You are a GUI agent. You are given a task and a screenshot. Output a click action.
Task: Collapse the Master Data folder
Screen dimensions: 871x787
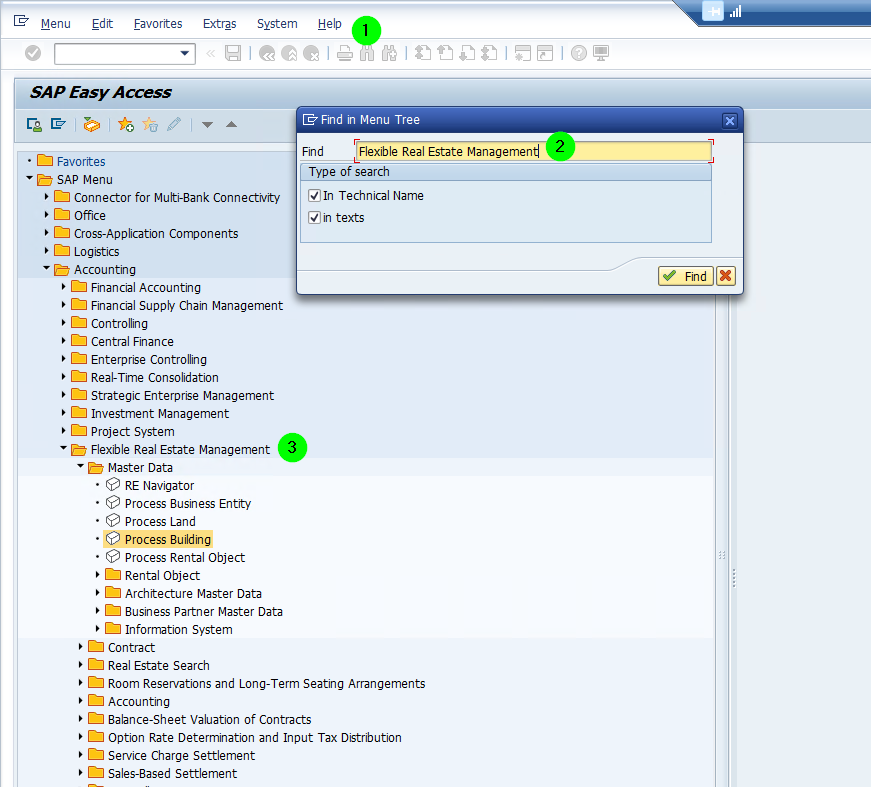pos(81,467)
